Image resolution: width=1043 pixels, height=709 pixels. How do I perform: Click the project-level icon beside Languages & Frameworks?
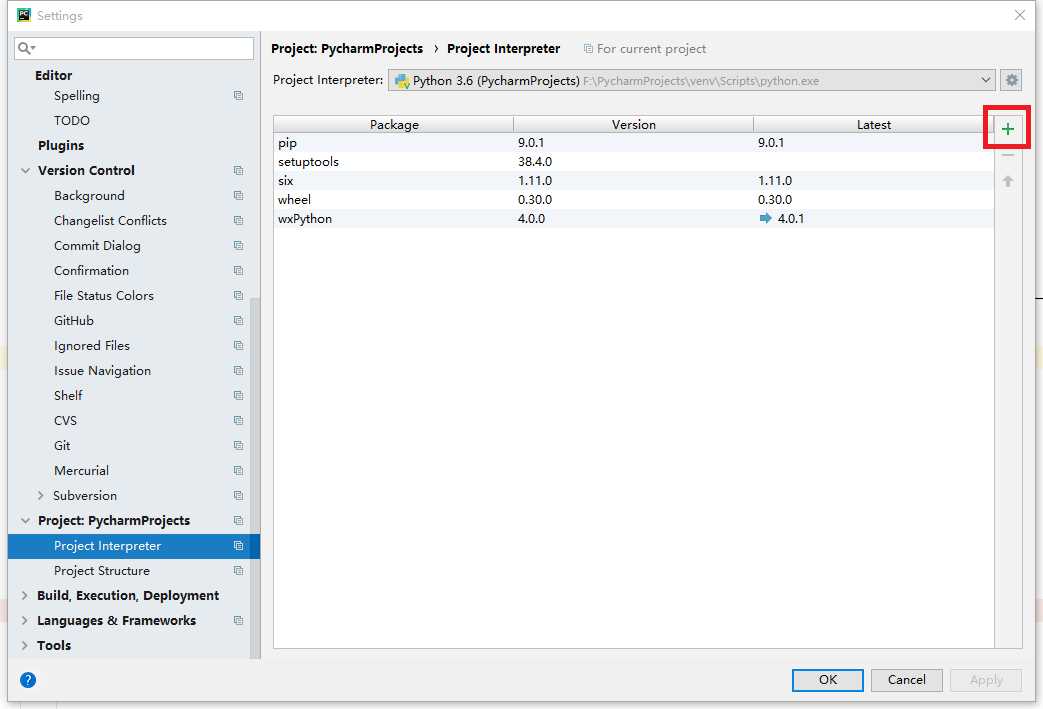coord(238,621)
